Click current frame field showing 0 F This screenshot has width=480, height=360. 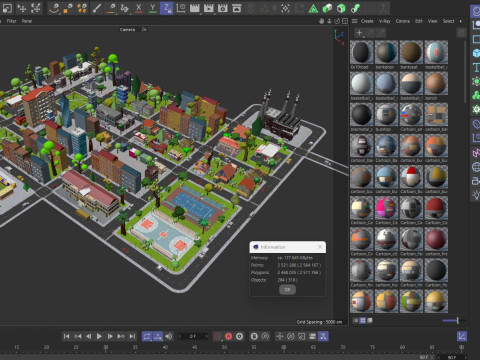(193, 336)
